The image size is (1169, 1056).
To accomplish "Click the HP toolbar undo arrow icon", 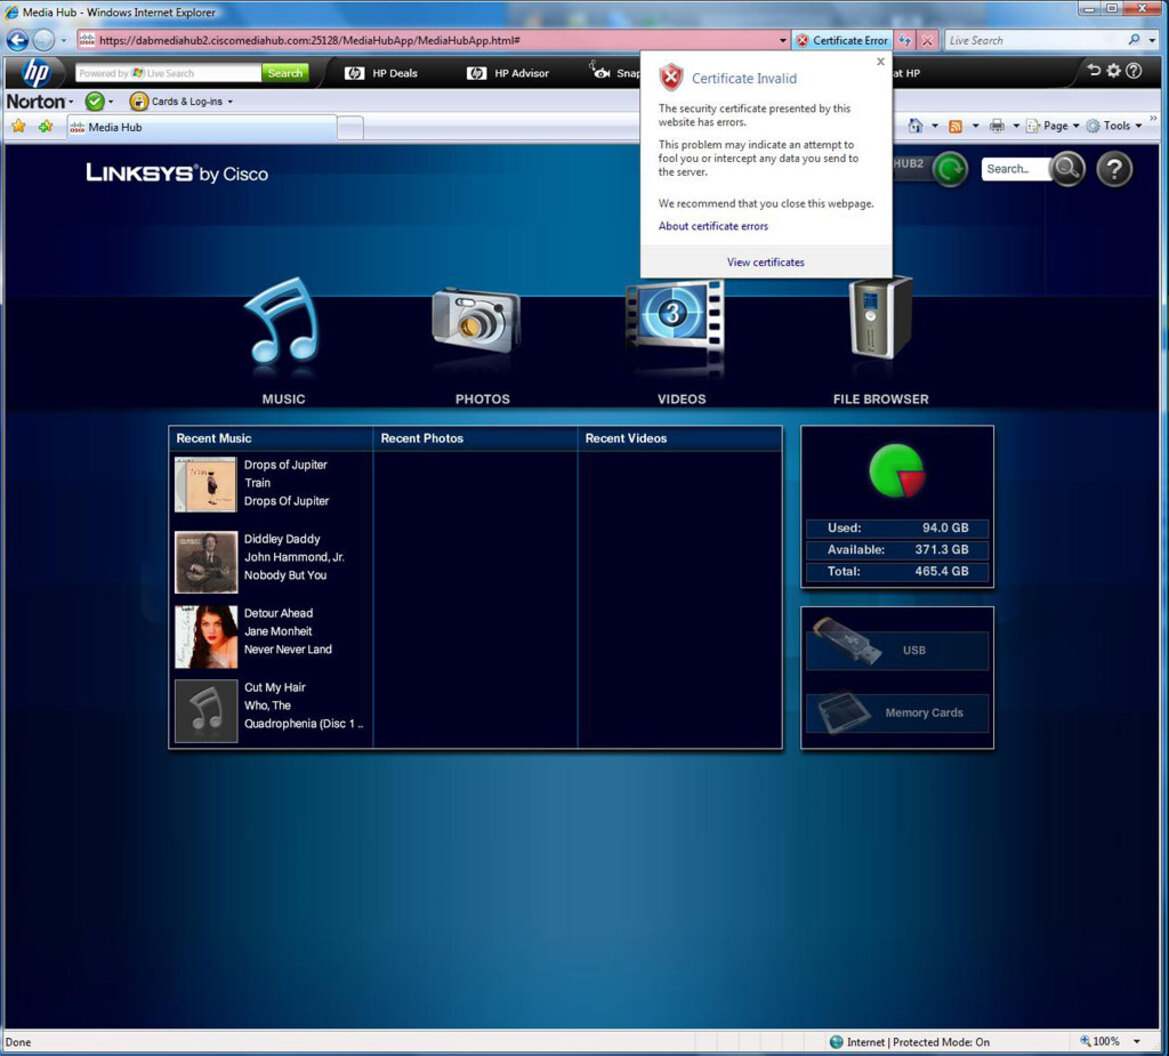I will pyautogui.click(x=1094, y=71).
